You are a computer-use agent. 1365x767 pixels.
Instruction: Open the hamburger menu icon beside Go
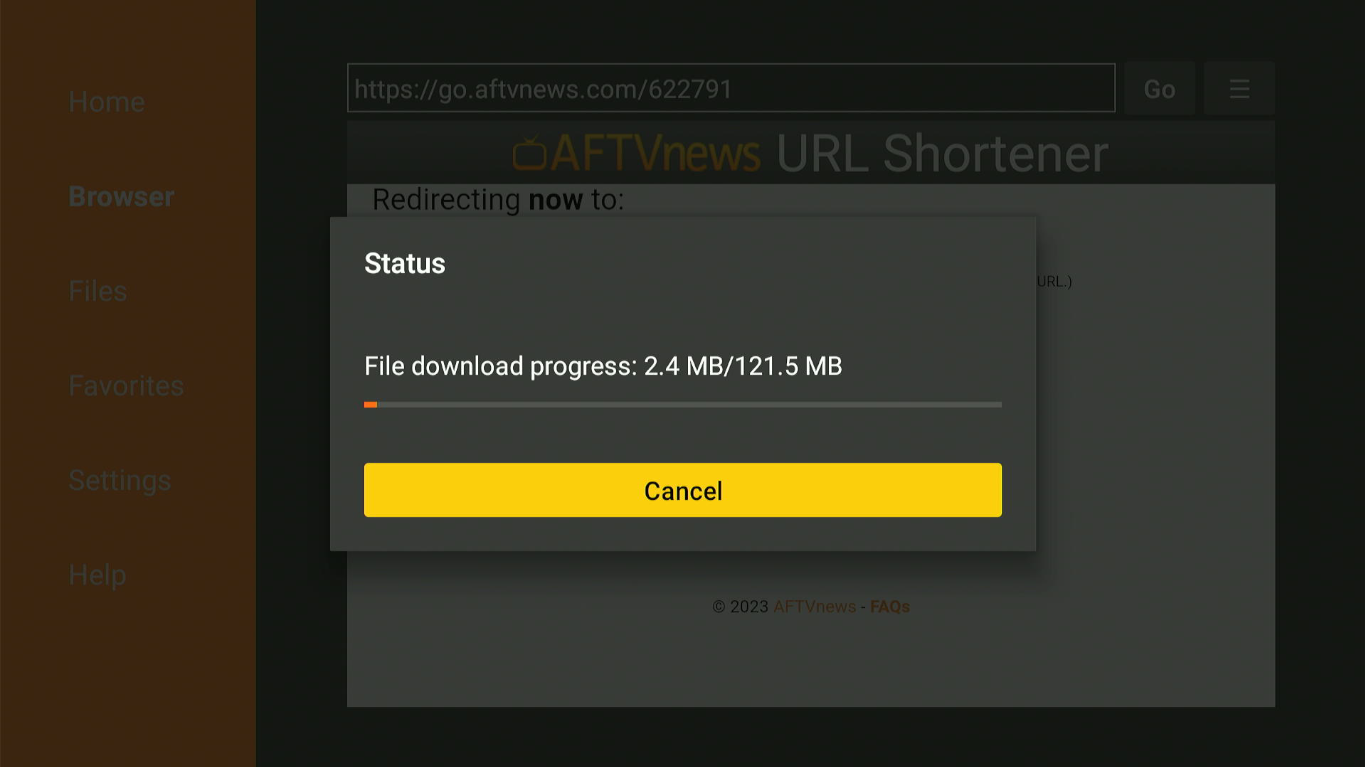(x=1239, y=89)
